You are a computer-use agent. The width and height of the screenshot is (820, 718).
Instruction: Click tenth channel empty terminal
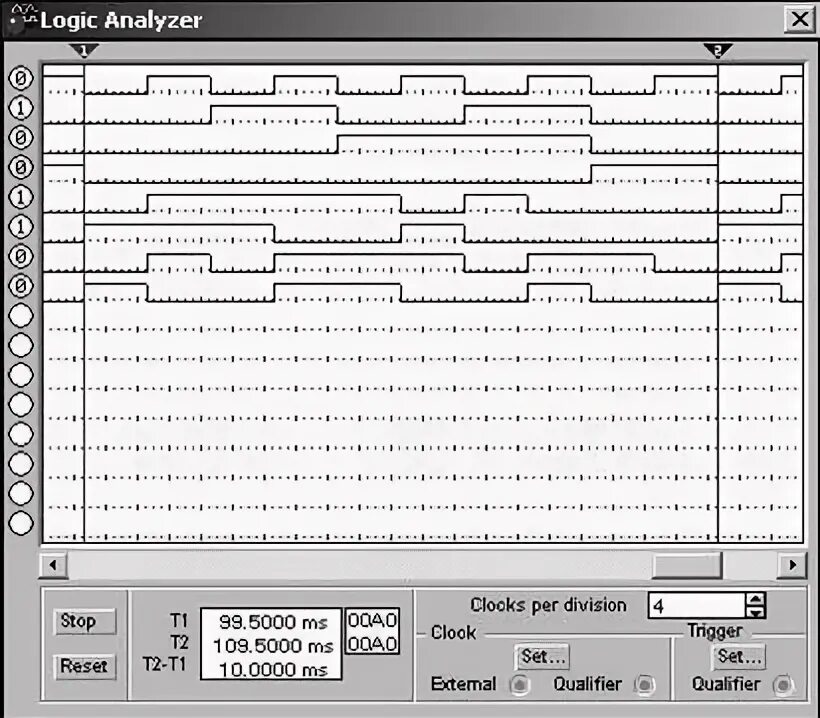point(21,345)
